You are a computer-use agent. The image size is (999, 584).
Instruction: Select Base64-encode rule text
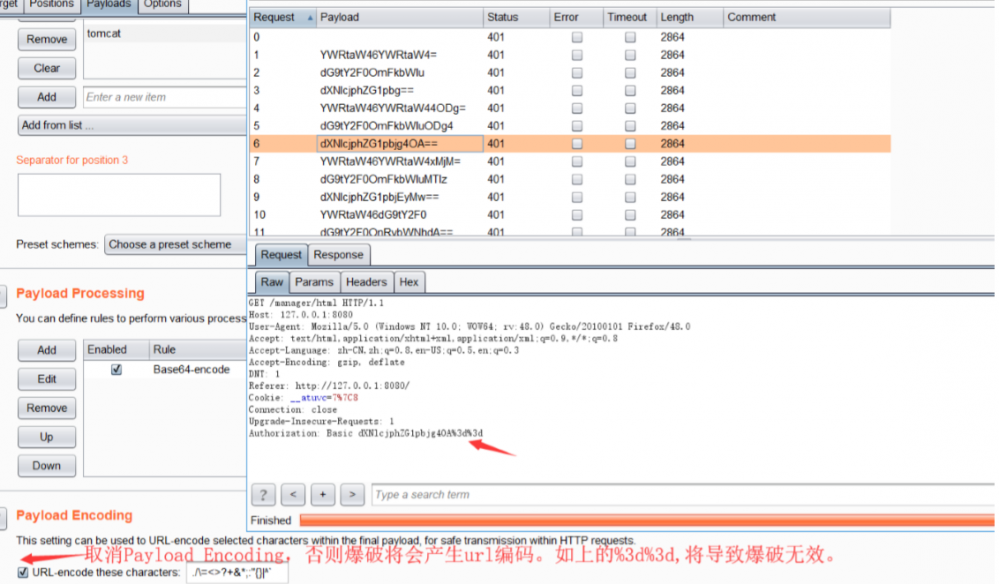click(x=191, y=369)
